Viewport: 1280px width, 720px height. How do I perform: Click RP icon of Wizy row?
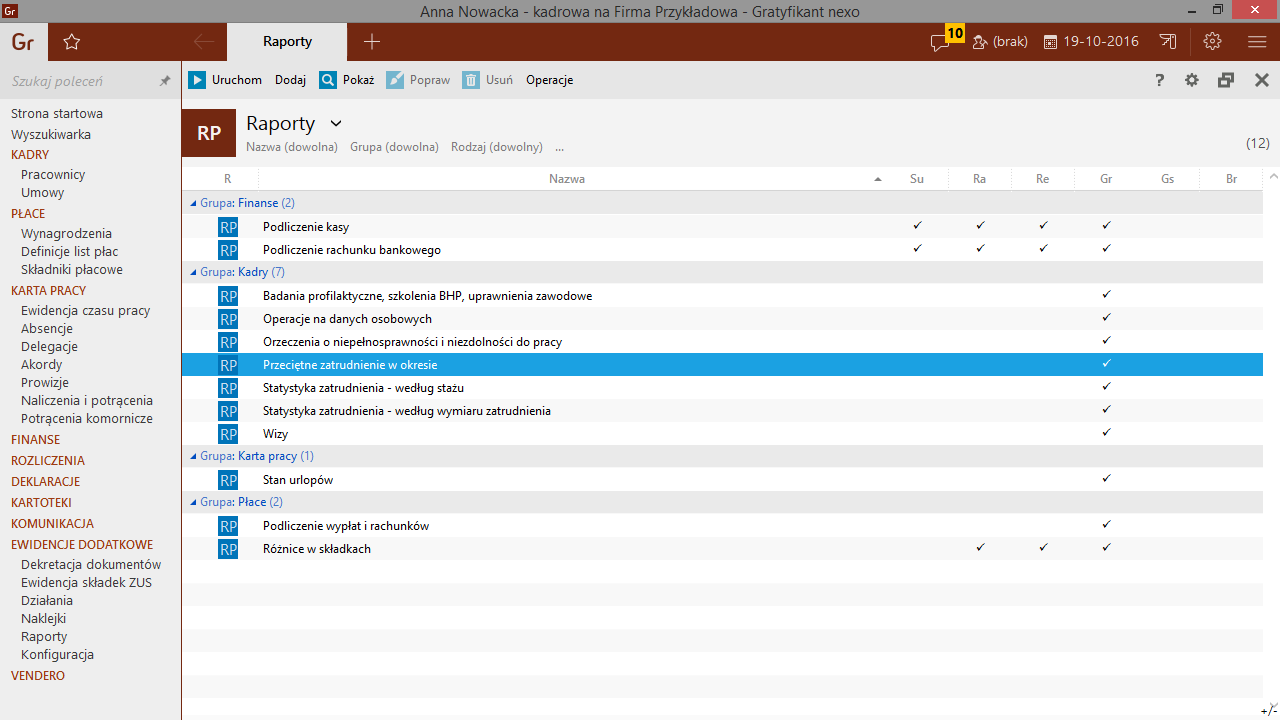[x=228, y=434]
